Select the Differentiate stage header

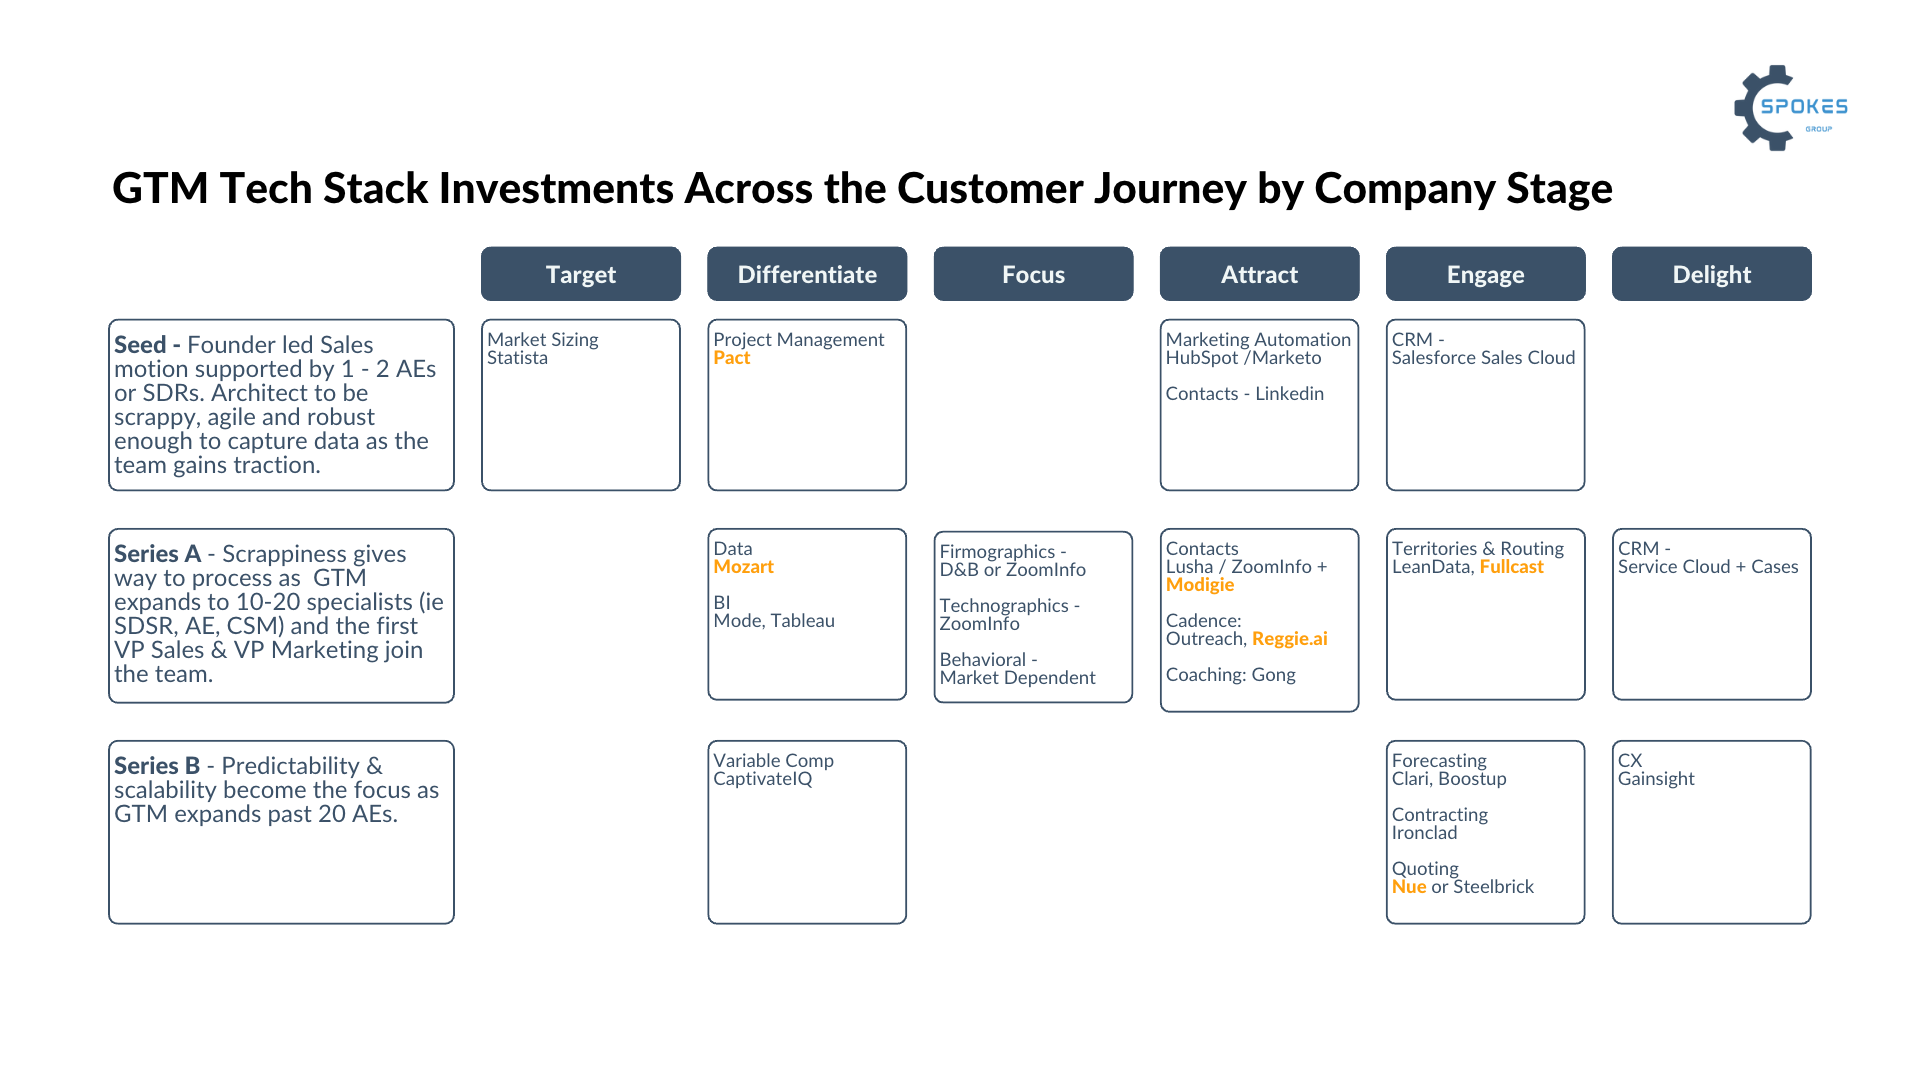point(806,274)
